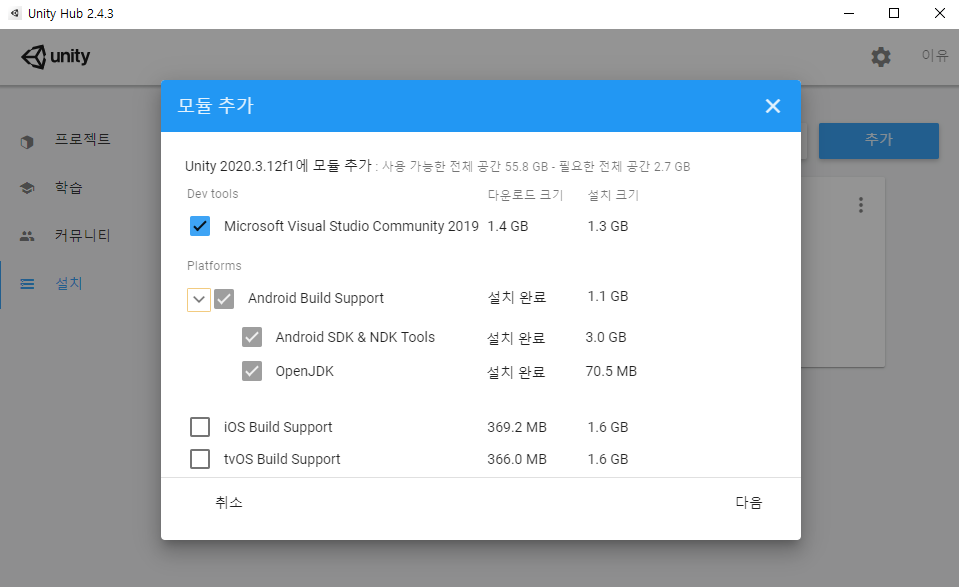The height and width of the screenshot is (587, 959).
Task: Click the tvOS Build Support label
Action: 282,459
